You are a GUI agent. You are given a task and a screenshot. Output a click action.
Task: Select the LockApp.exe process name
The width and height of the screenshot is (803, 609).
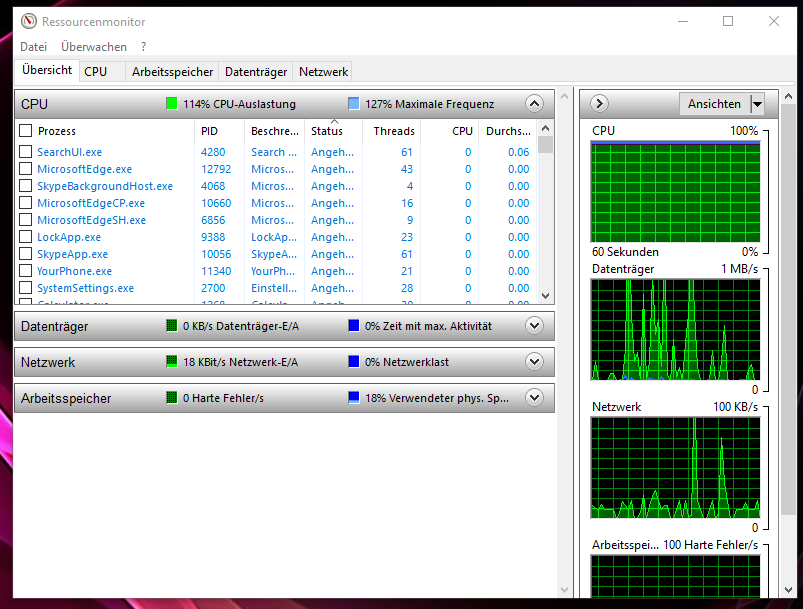[69, 237]
